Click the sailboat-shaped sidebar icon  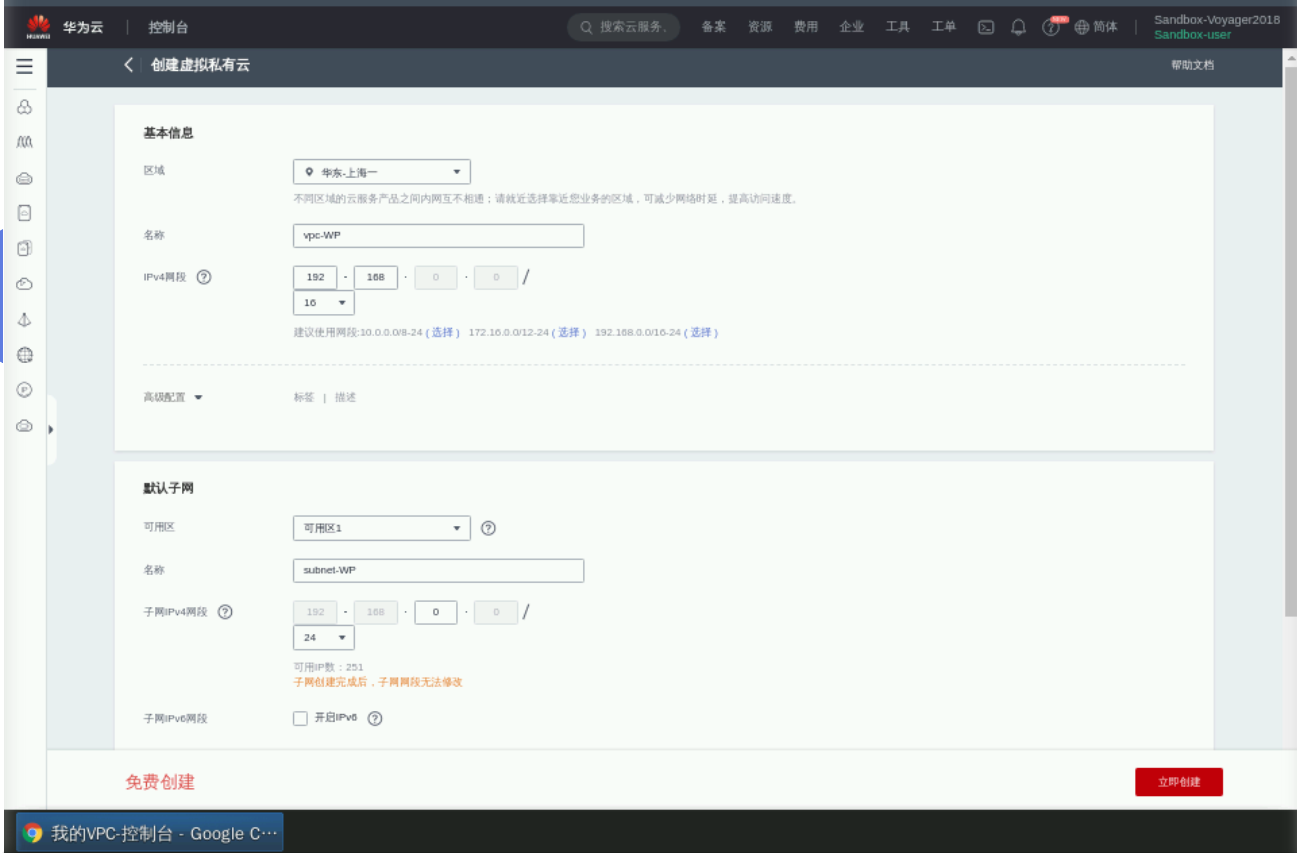[x=25, y=319]
